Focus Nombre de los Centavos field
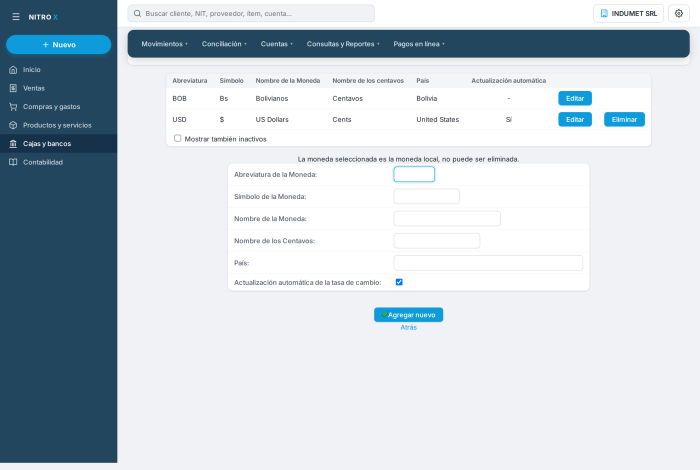 (437, 241)
